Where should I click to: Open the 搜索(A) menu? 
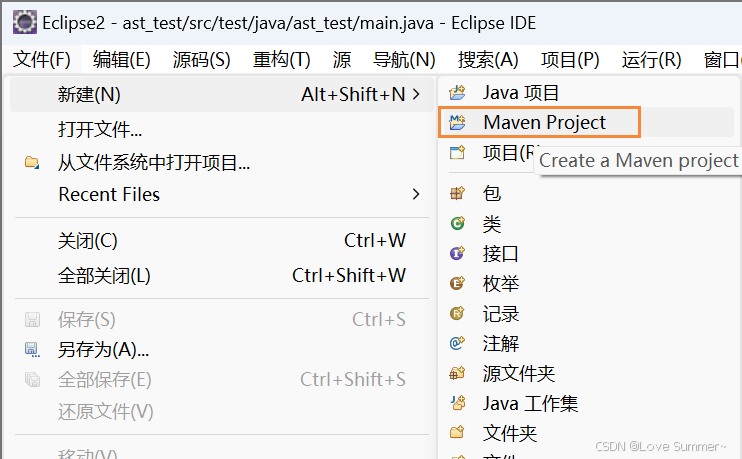click(x=488, y=60)
